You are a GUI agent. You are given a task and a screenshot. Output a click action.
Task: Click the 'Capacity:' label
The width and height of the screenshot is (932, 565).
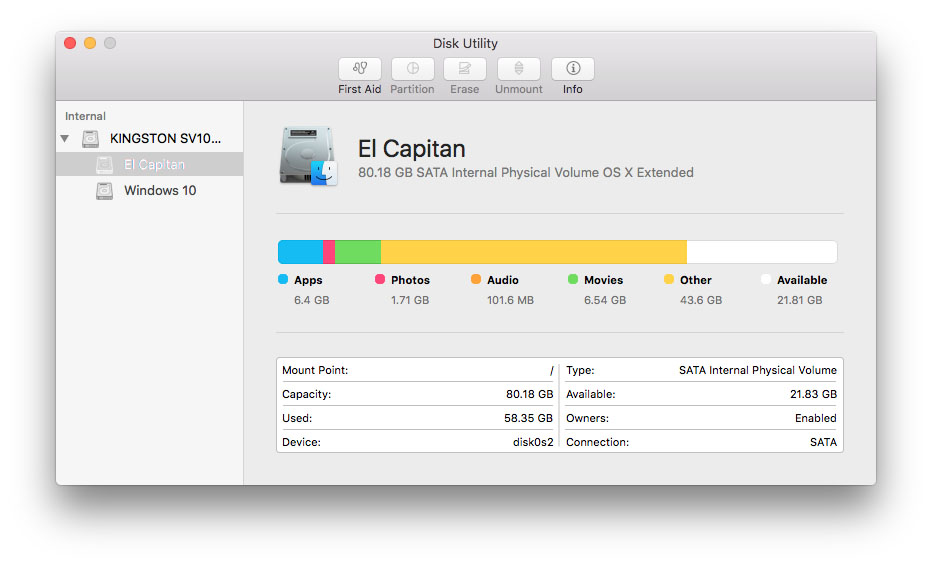(307, 394)
